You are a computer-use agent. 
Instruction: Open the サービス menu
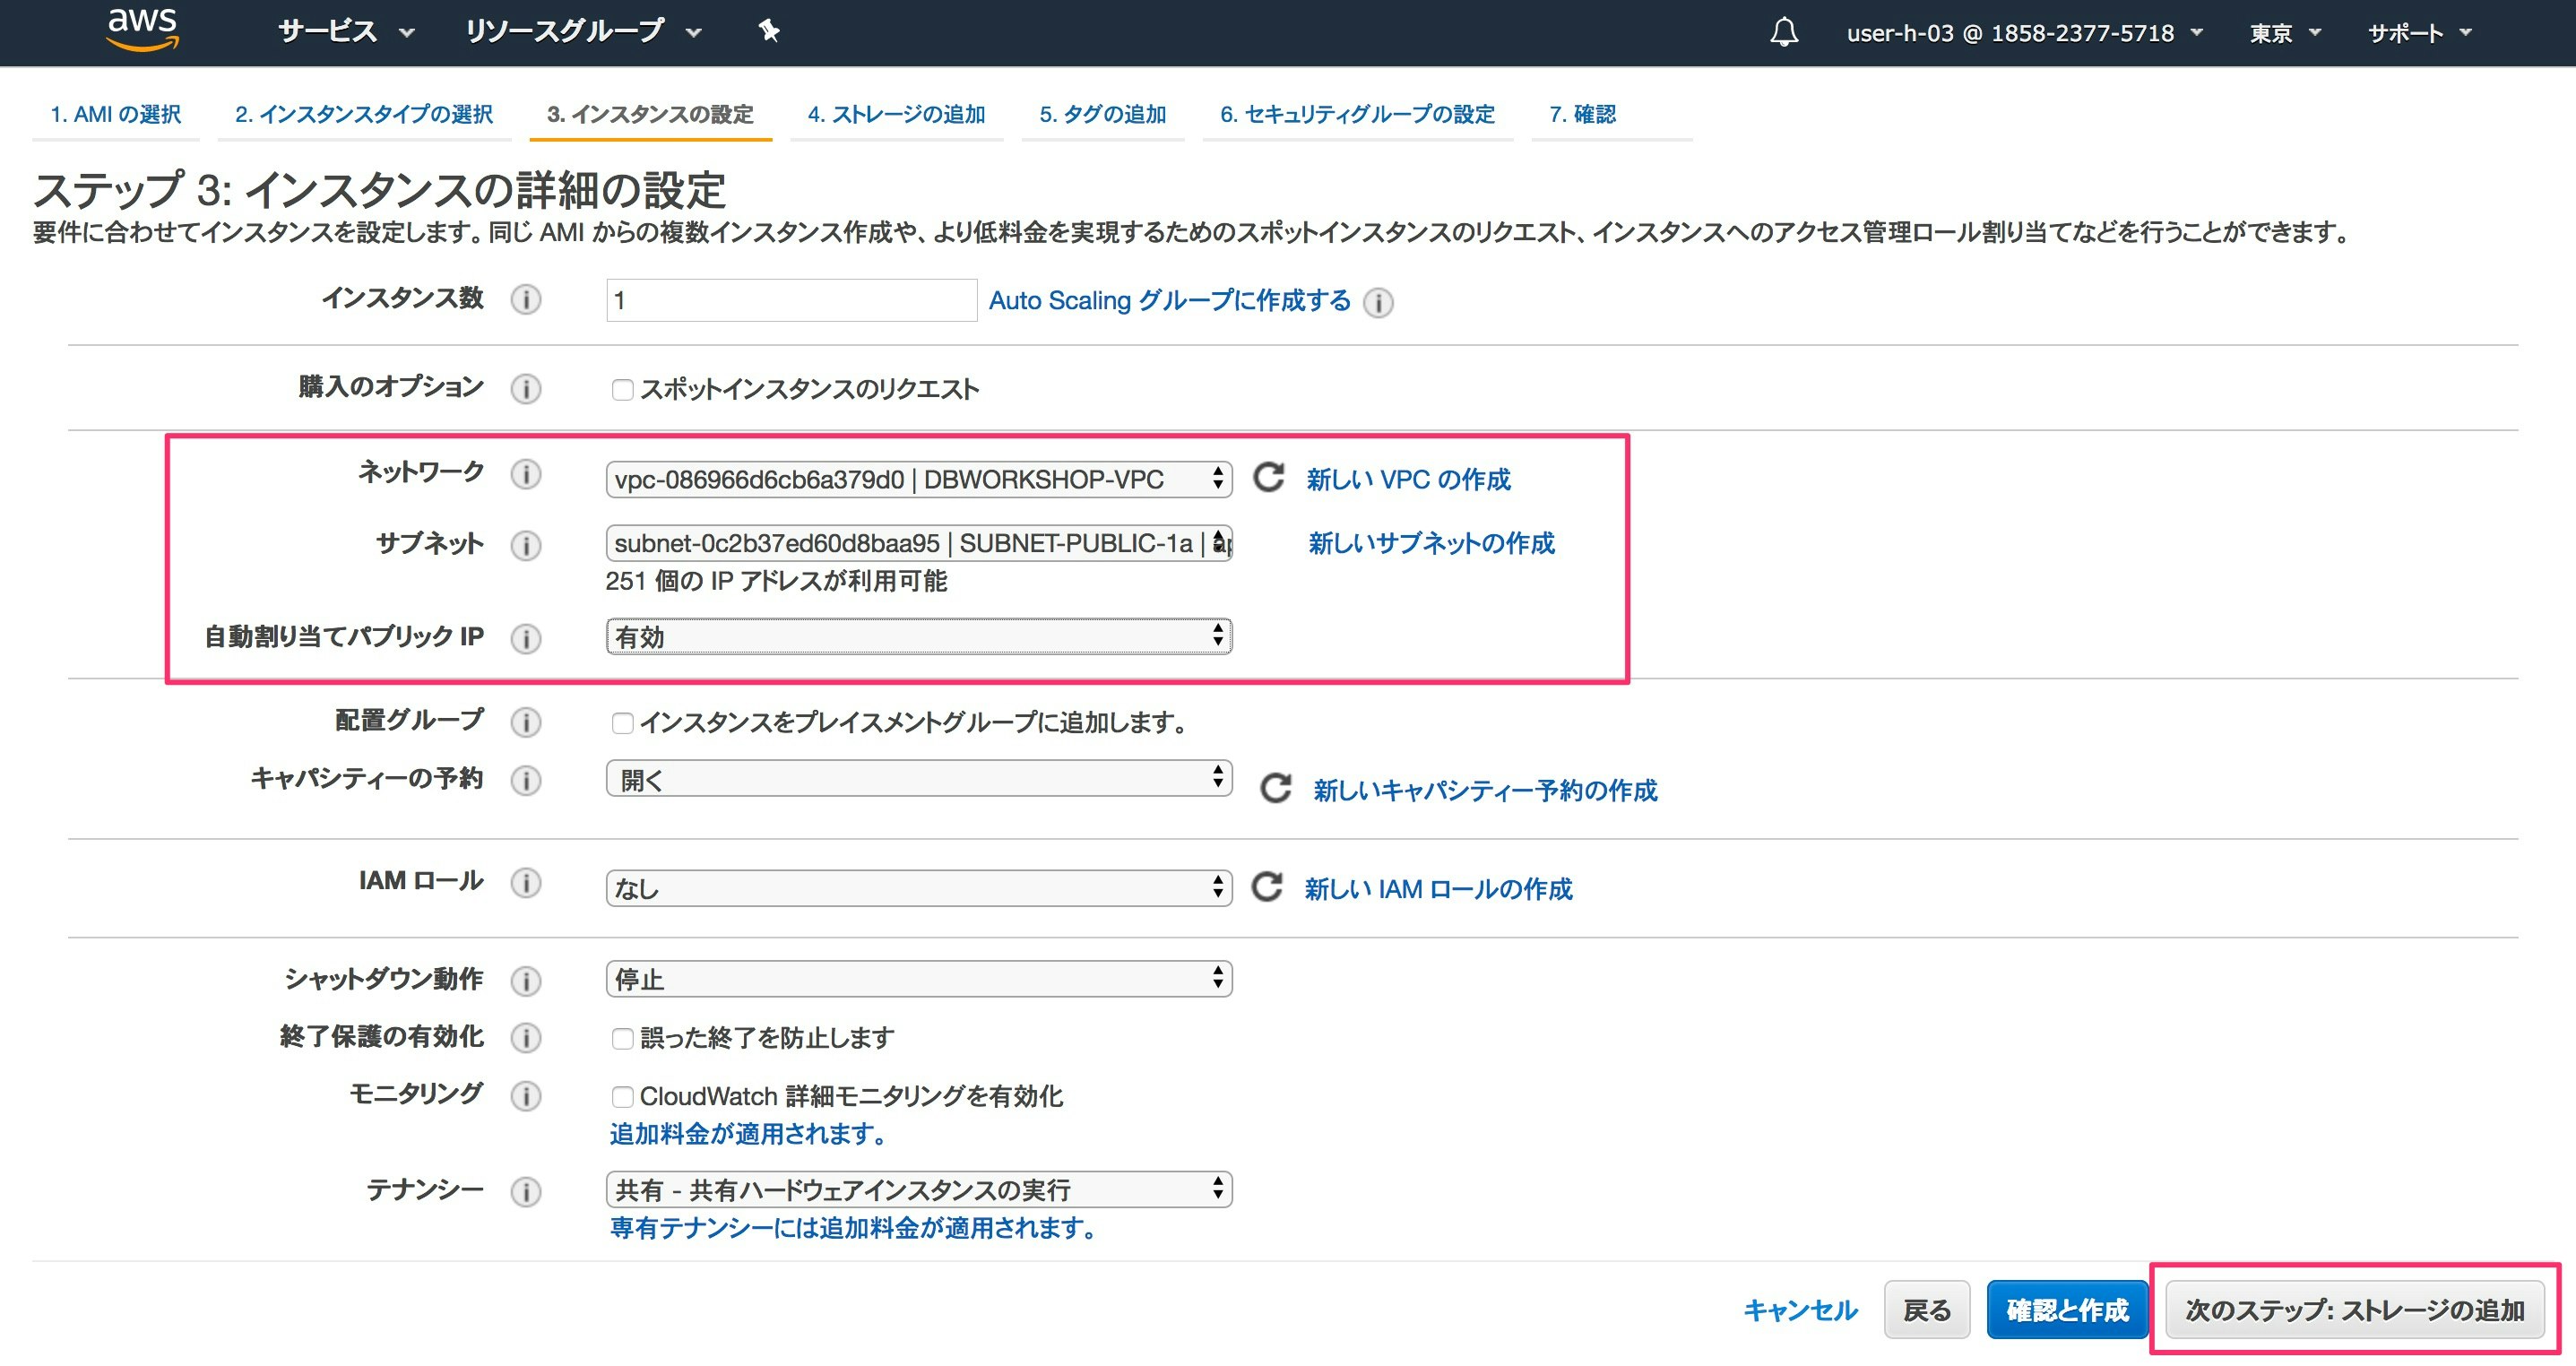[x=345, y=32]
